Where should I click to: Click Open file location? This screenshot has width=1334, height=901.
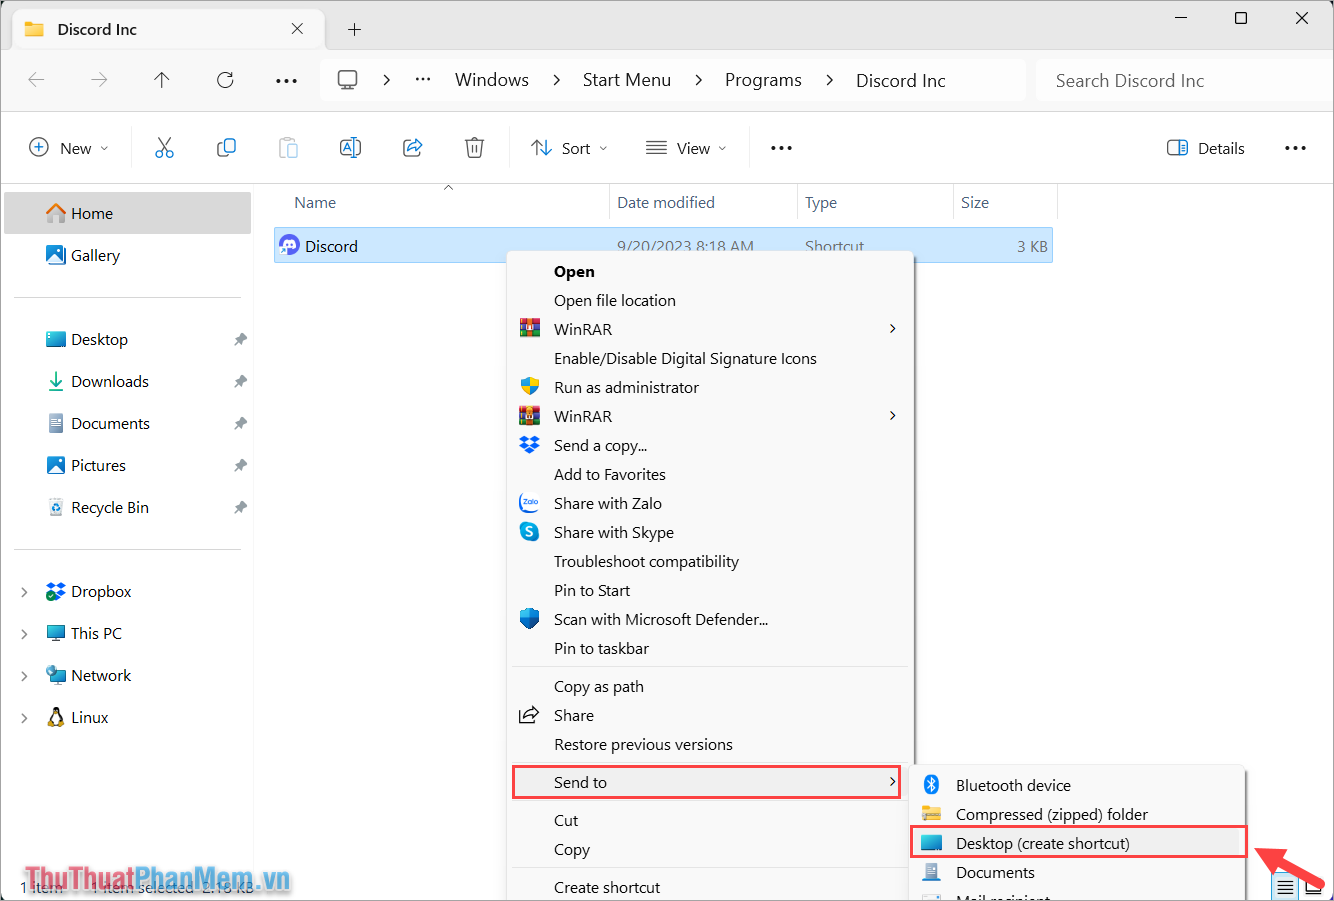tap(614, 300)
